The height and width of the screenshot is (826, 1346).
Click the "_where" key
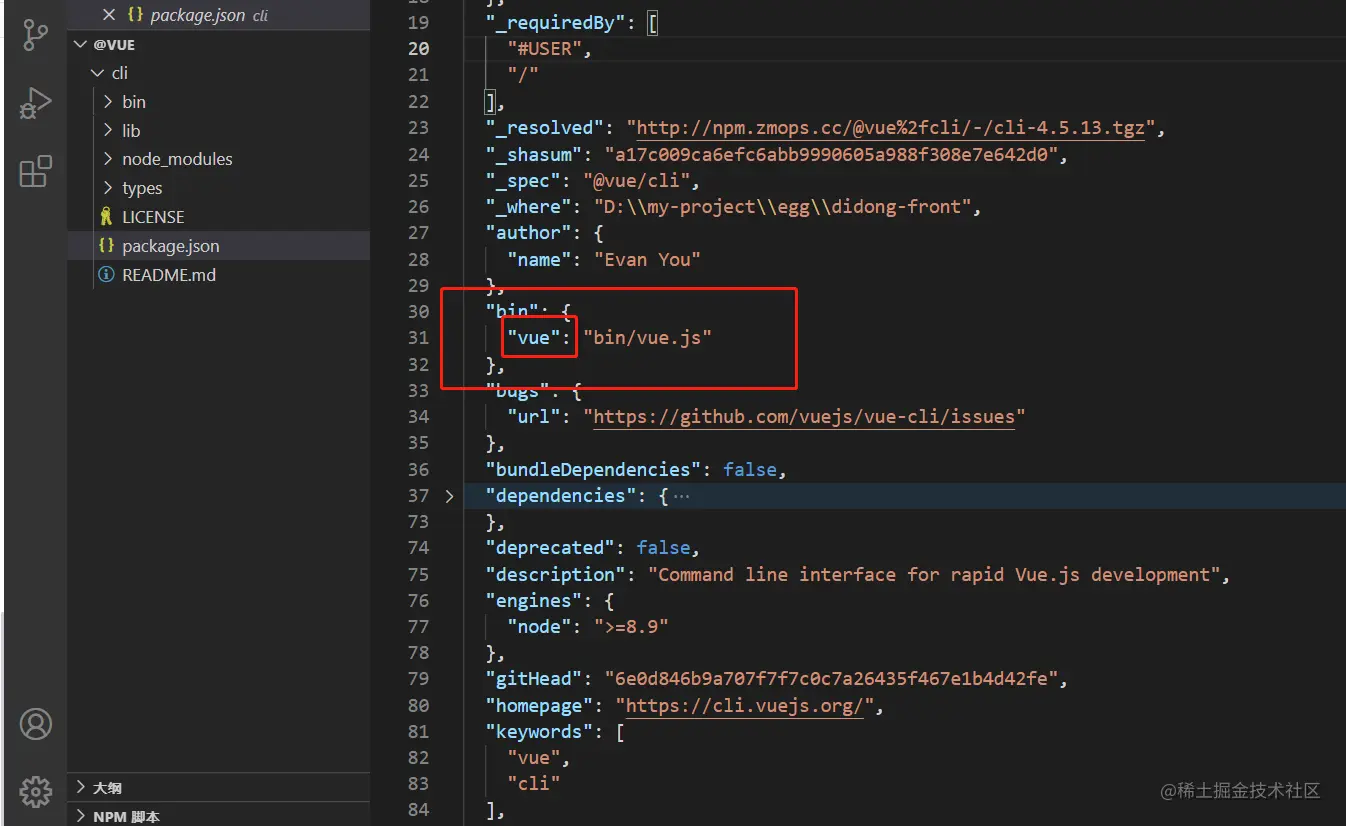pos(528,206)
